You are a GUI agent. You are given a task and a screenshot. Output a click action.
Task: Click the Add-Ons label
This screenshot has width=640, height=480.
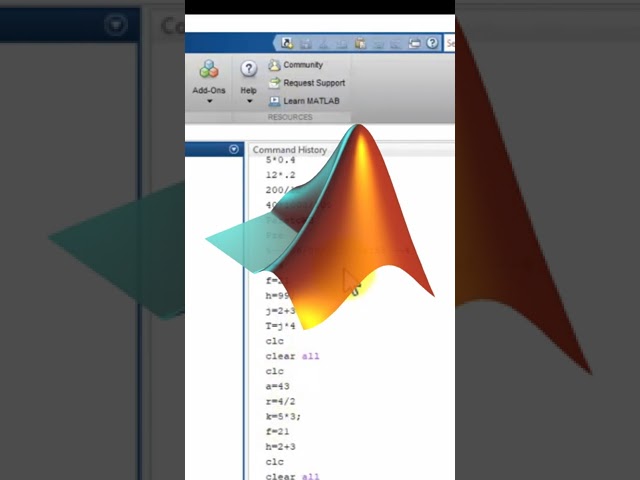click(209, 90)
